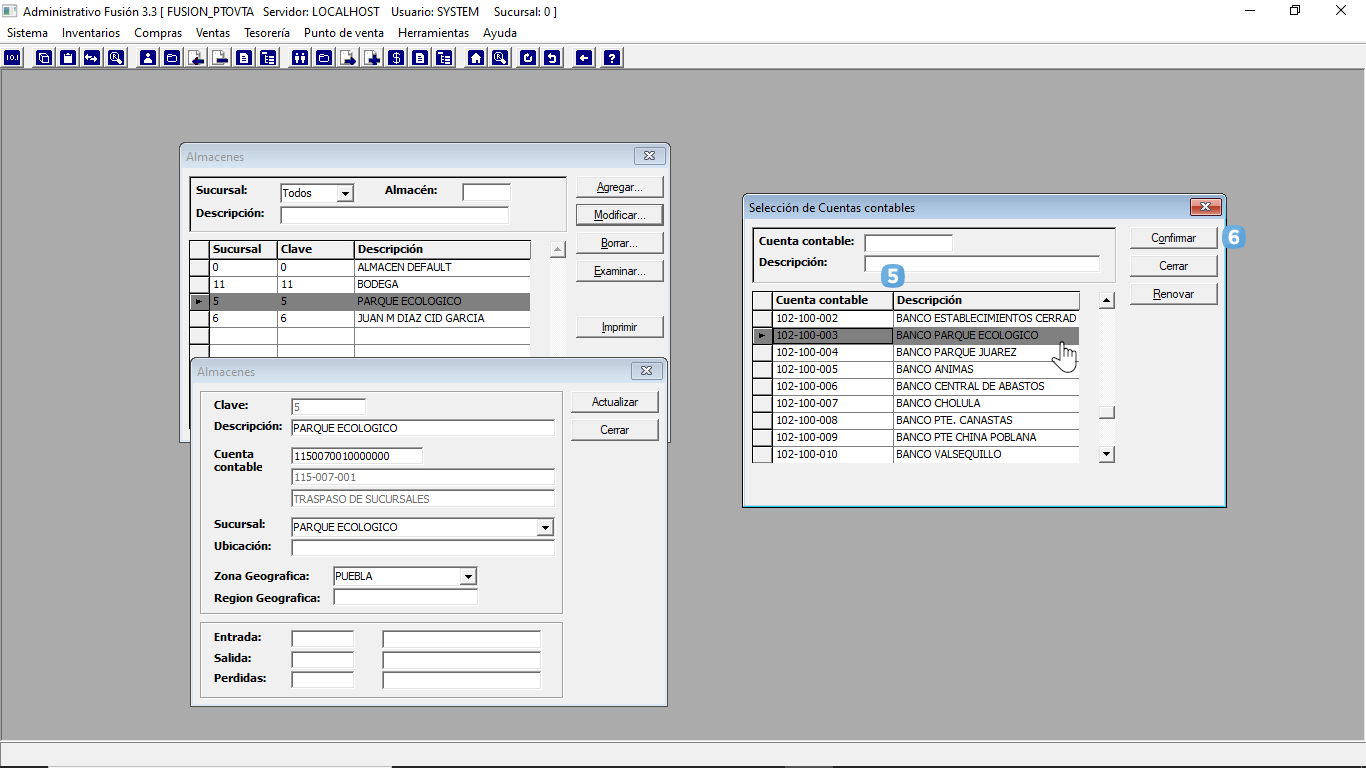This screenshot has height=768, width=1366.
Task: Open the Sistema menu
Action: tap(27, 33)
